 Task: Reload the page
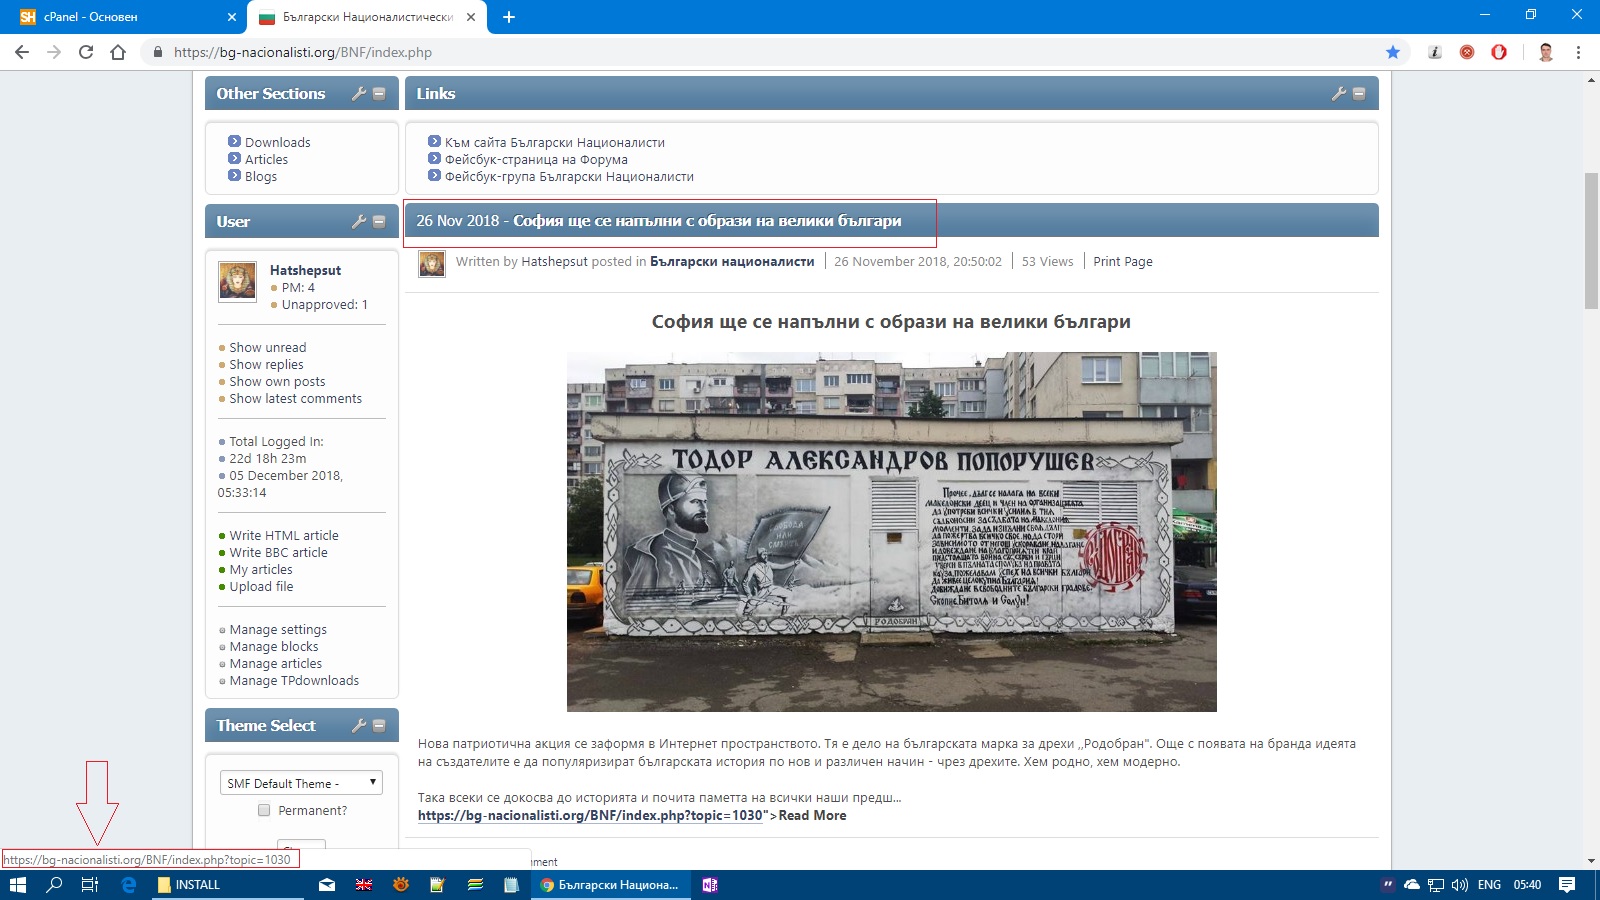point(86,52)
